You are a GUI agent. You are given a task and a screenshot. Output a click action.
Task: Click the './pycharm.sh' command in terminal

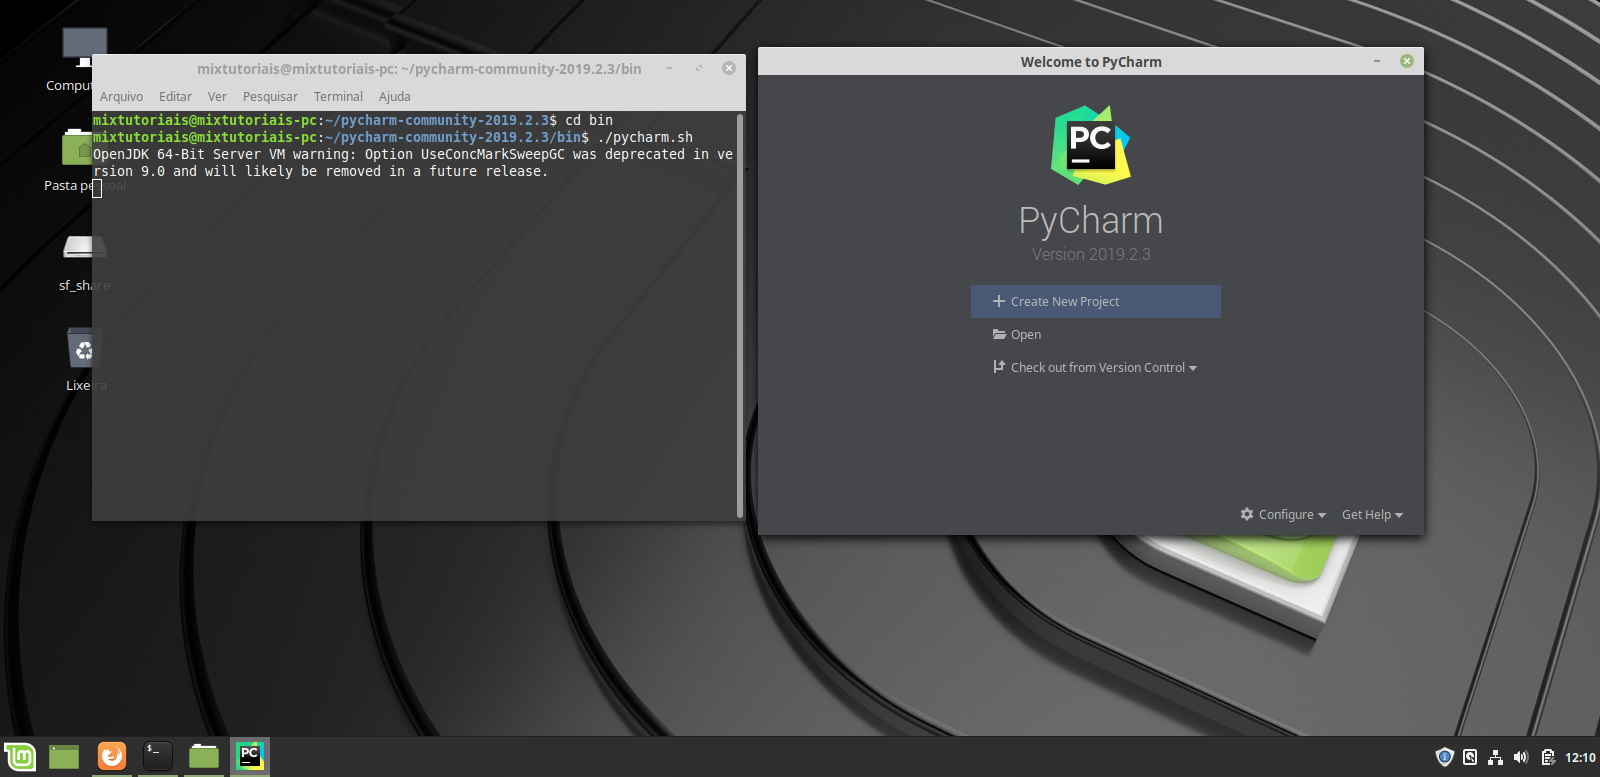point(645,137)
